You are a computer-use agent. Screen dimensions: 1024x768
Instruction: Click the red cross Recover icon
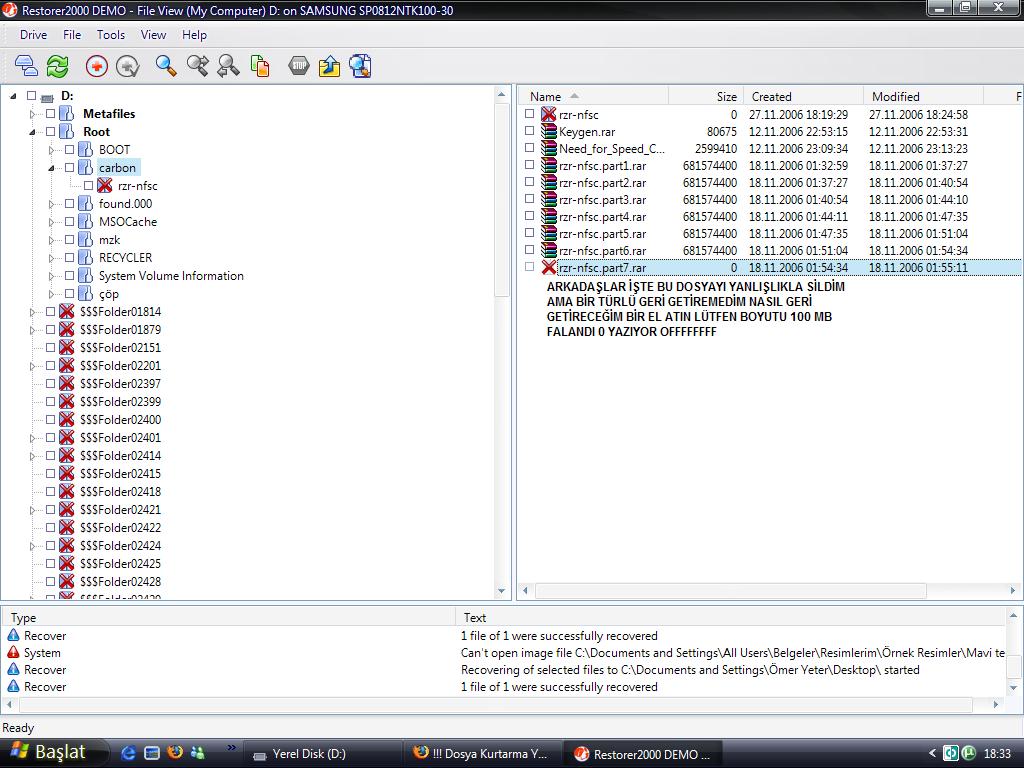[97, 66]
